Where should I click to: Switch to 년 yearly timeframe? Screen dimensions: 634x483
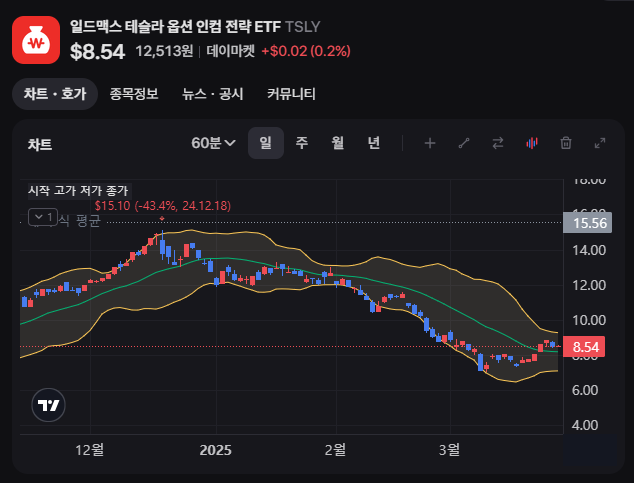point(374,143)
